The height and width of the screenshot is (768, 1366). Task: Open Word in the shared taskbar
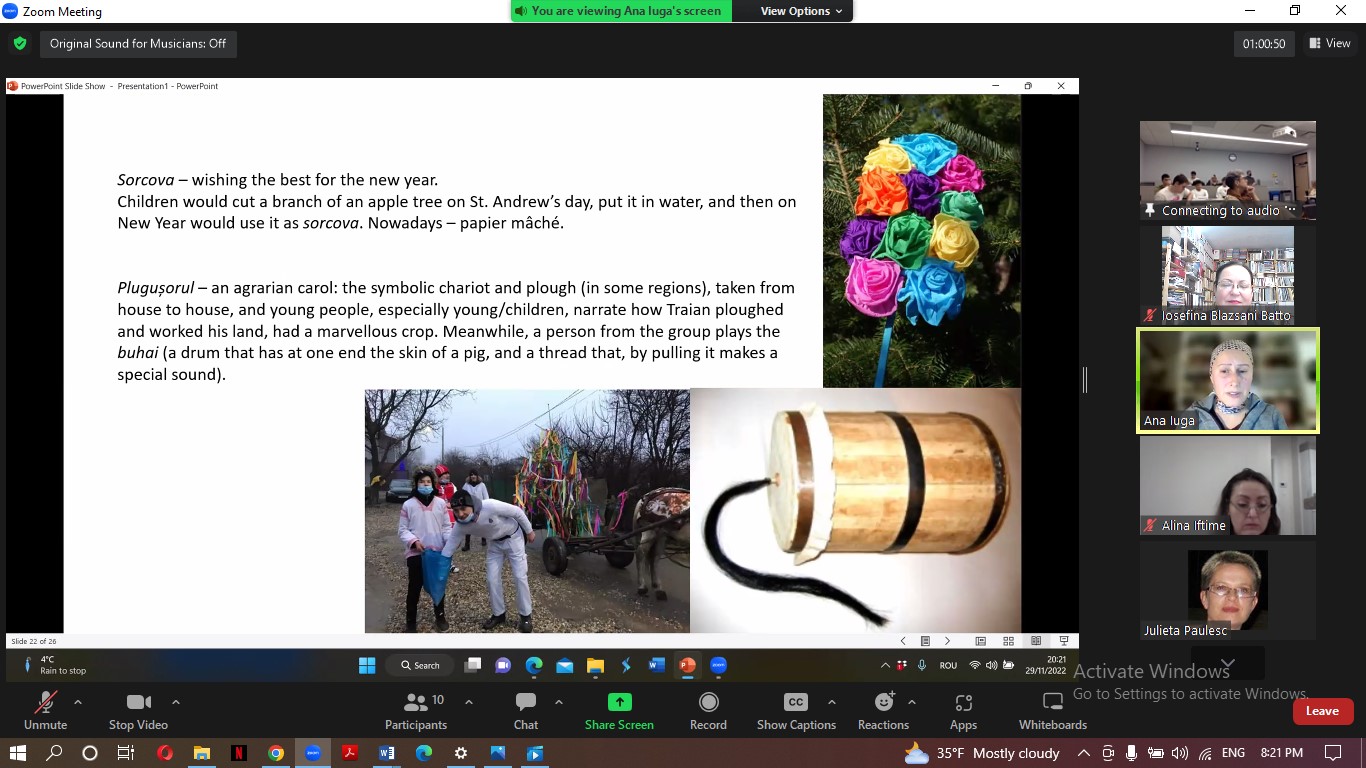tap(657, 665)
